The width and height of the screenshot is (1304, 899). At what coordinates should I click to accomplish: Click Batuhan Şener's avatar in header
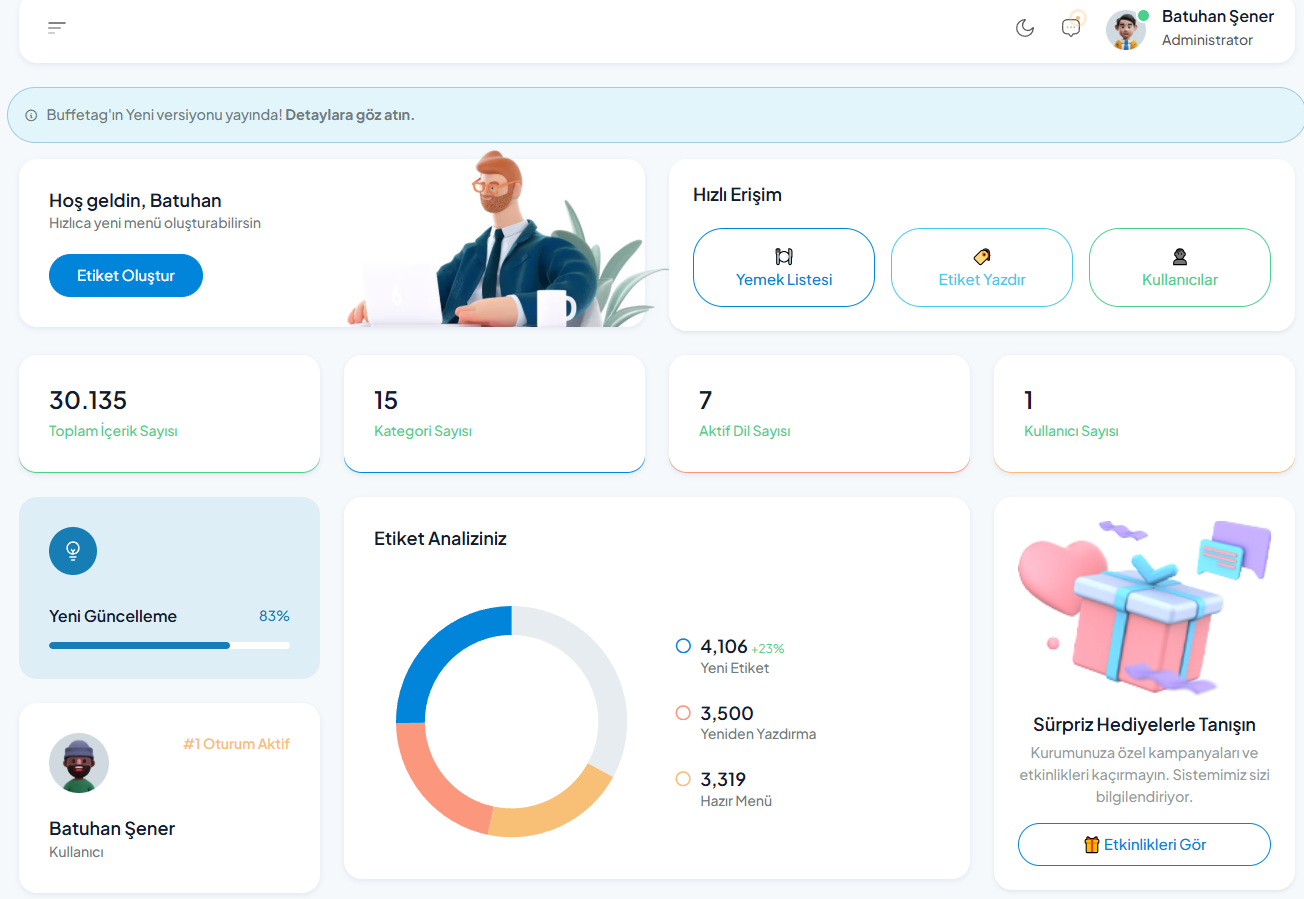1126,30
